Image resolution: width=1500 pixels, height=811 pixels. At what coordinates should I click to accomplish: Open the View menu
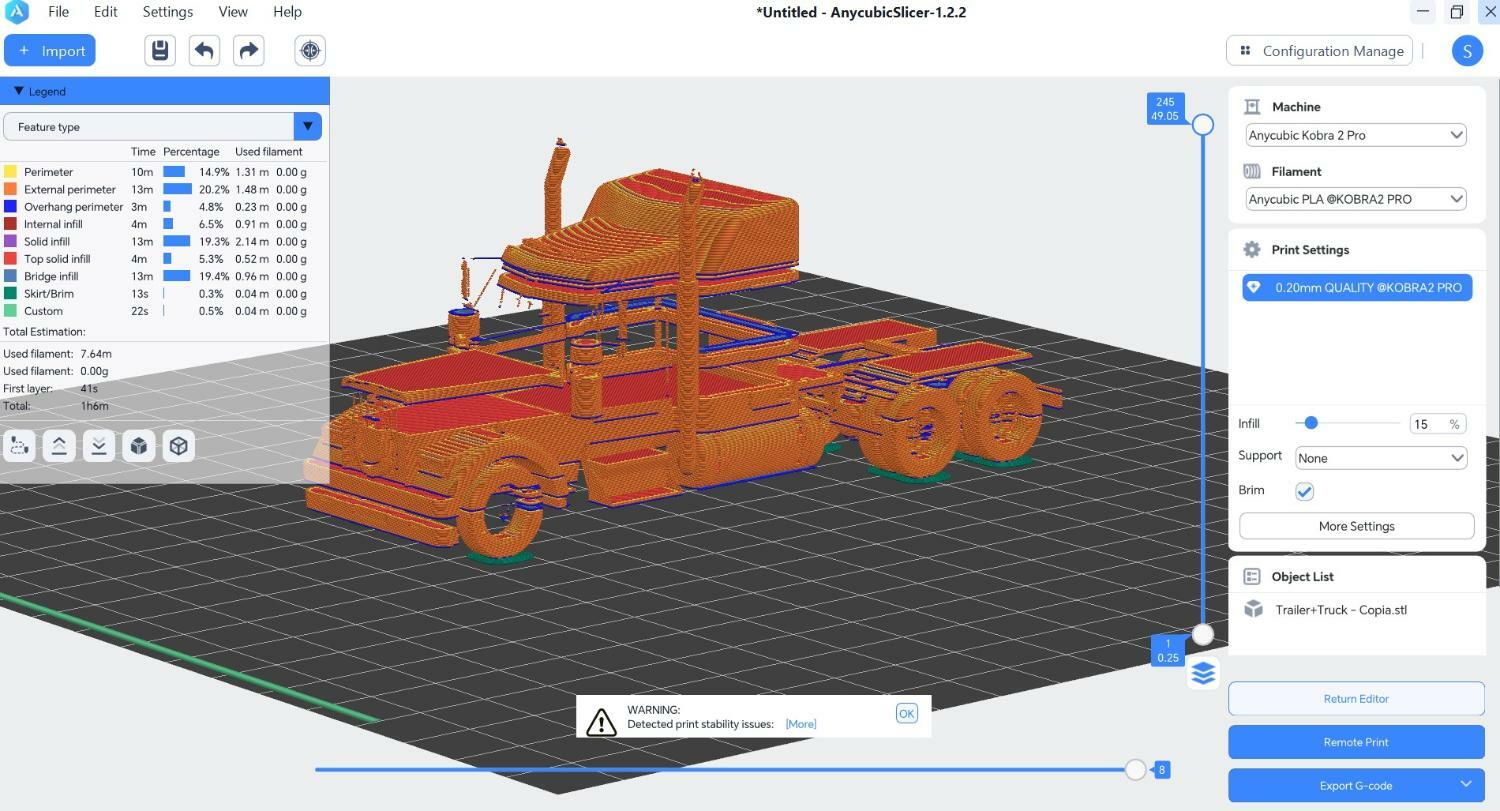[232, 12]
